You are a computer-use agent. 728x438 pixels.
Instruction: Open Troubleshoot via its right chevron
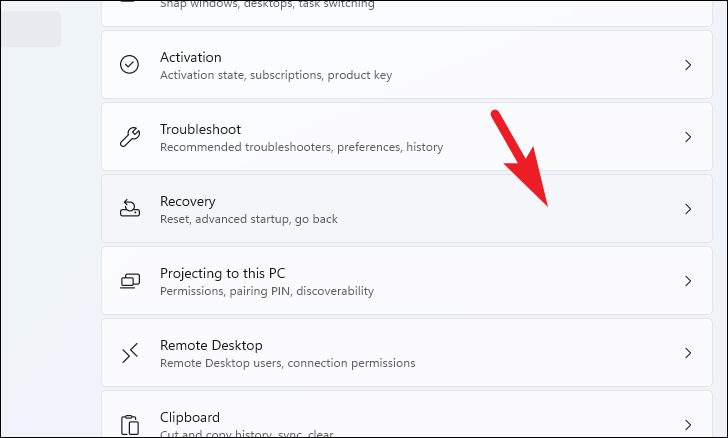coord(687,137)
